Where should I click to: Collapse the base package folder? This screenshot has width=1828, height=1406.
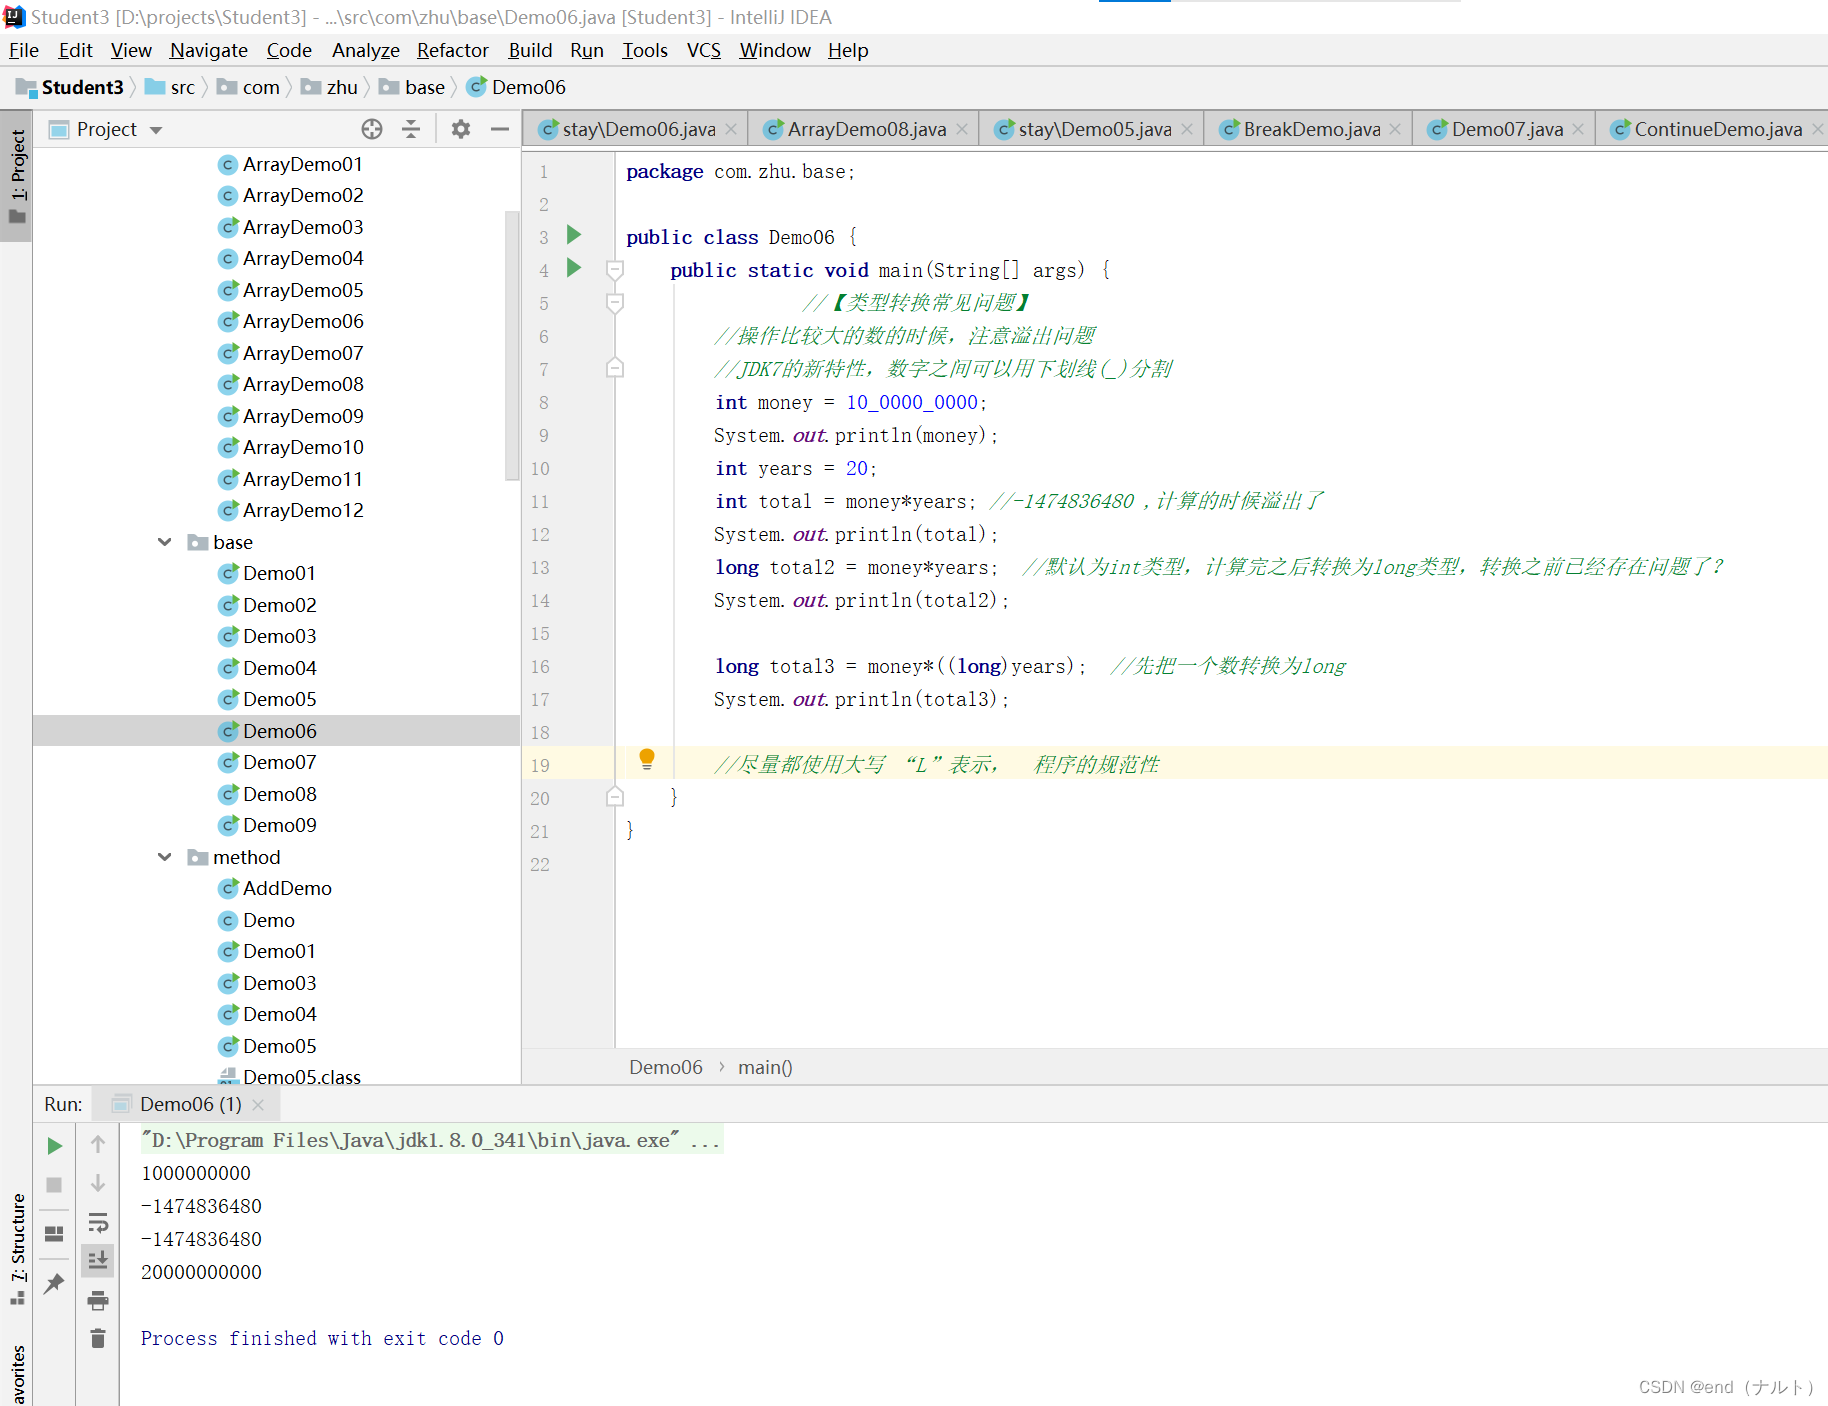coord(164,542)
